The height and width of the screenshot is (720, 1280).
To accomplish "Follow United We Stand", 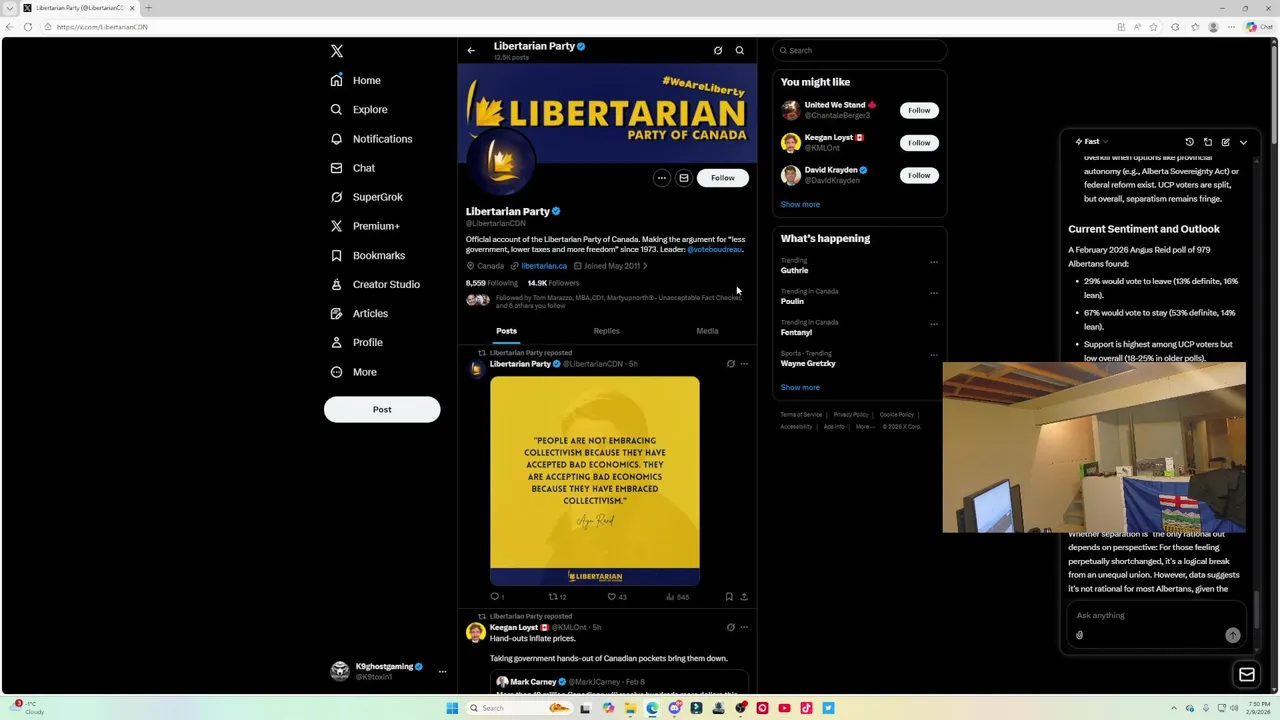I will [919, 110].
